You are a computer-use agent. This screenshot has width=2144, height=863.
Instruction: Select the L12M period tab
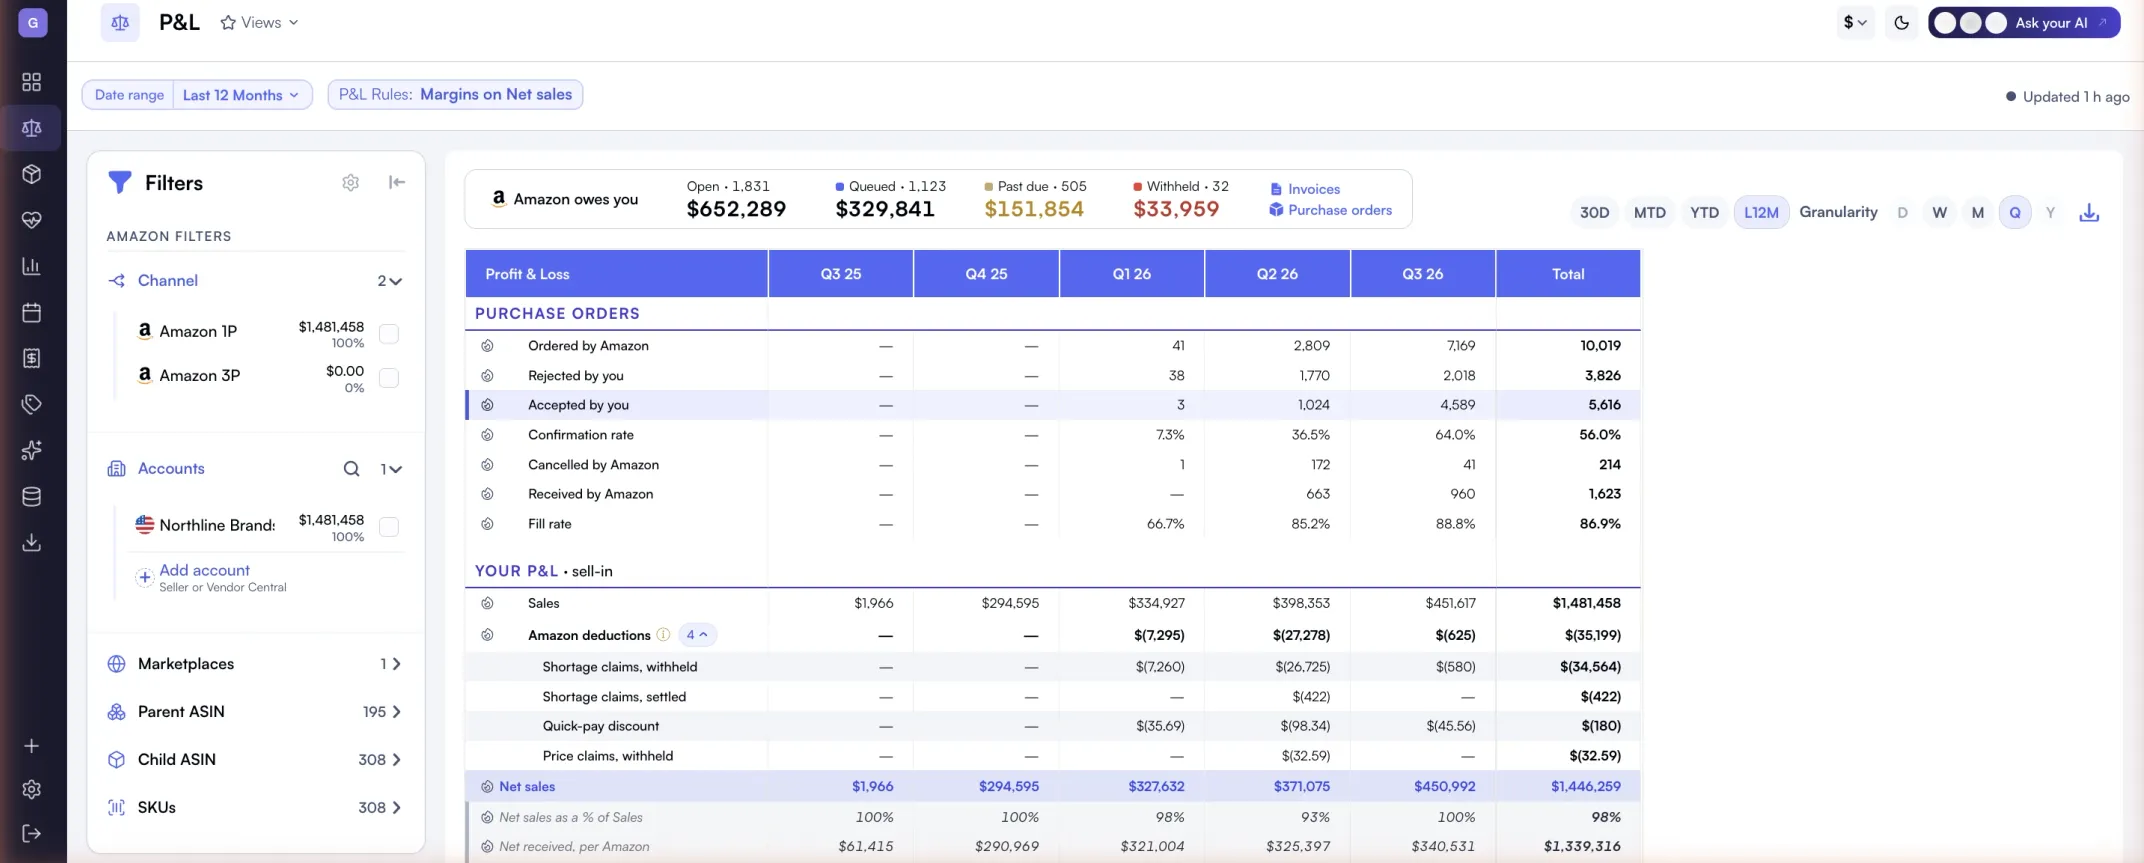[x=1761, y=212]
